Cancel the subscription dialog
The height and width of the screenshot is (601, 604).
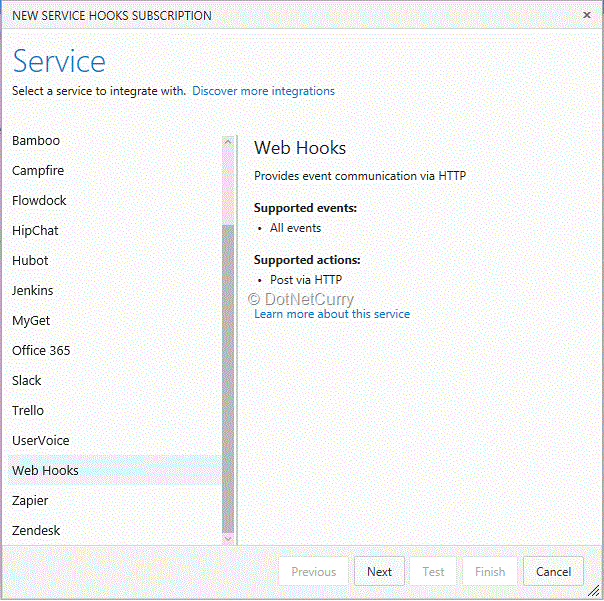click(553, 572)
